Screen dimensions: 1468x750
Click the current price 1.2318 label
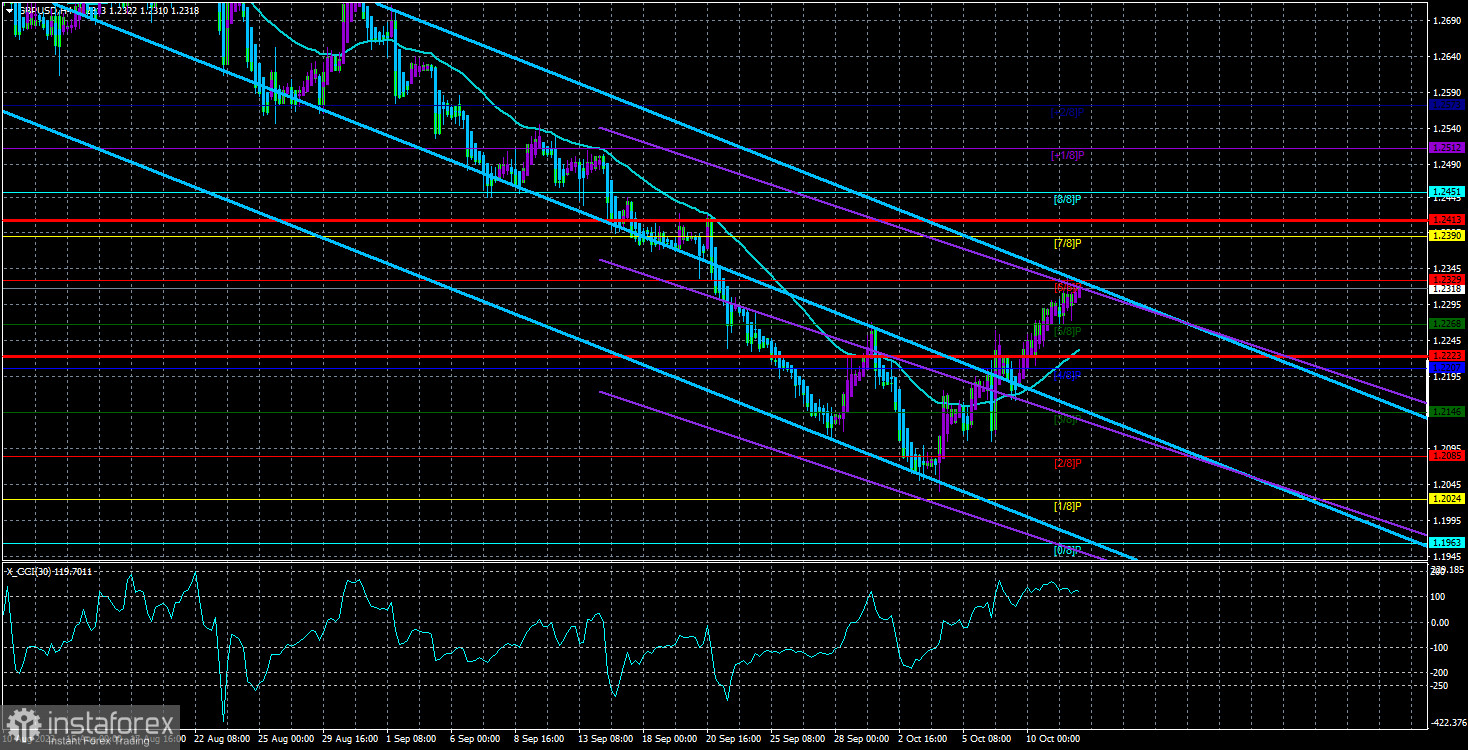point(1447,289)
